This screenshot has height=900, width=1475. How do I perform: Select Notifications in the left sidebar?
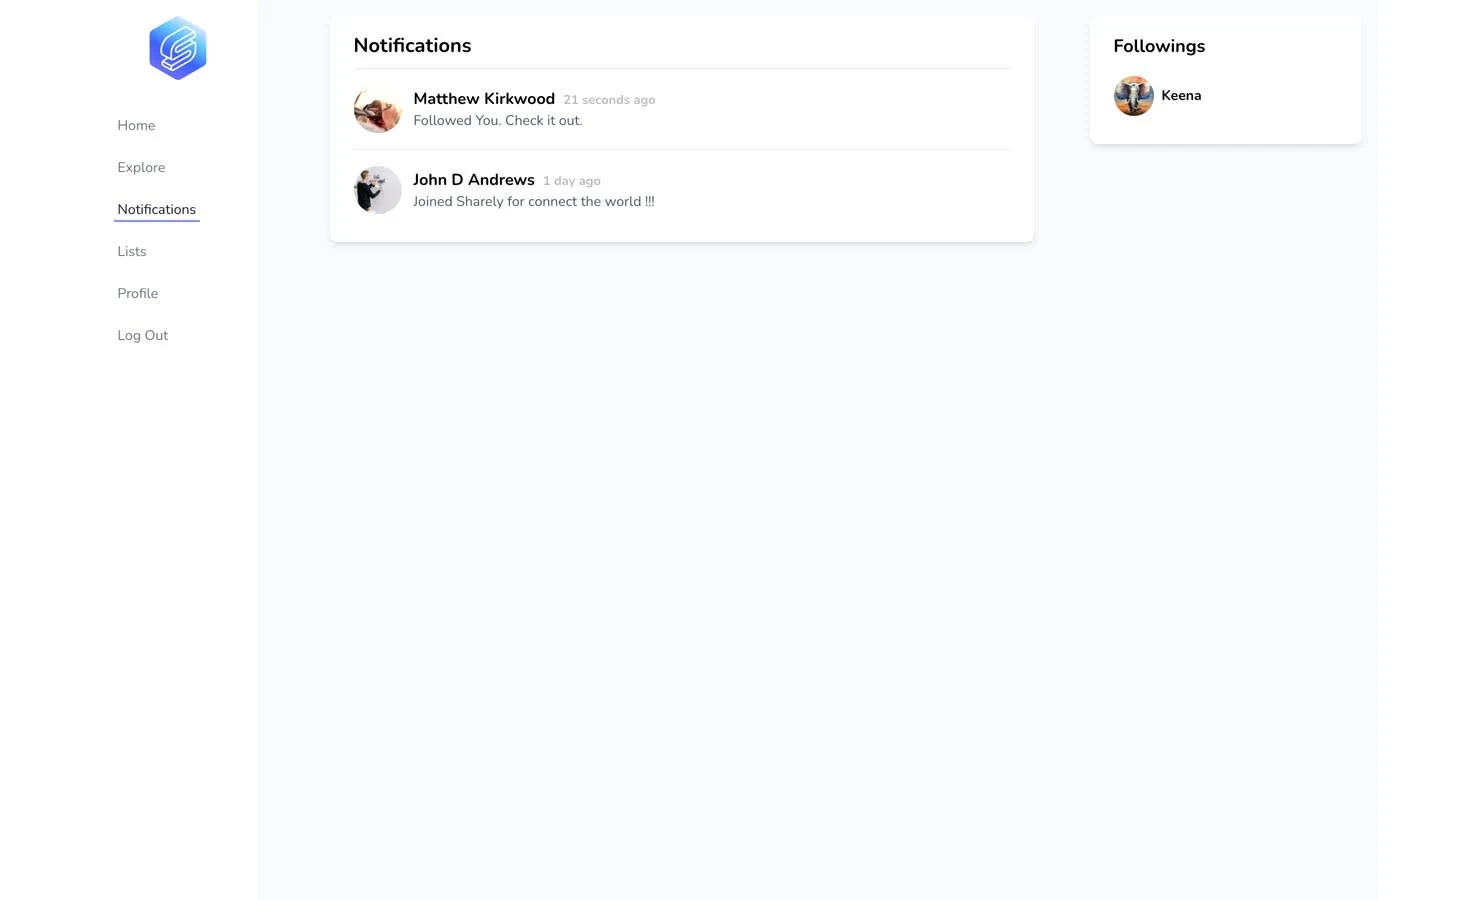156,209
